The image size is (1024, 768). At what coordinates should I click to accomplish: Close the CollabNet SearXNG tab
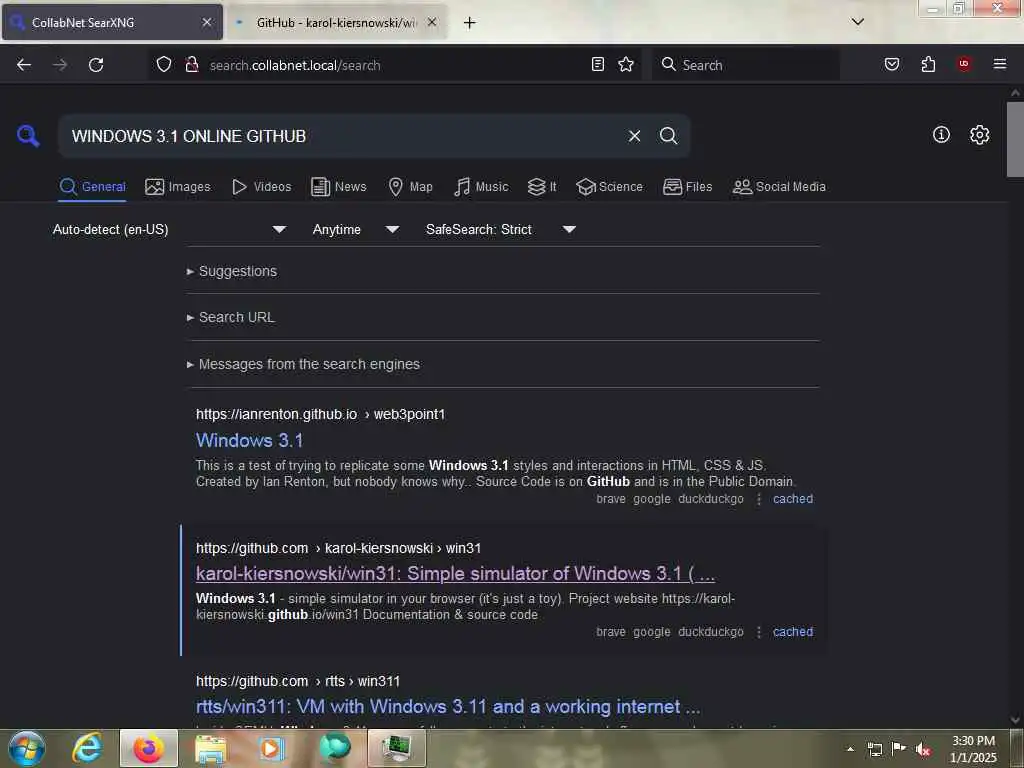coord(206,22)
